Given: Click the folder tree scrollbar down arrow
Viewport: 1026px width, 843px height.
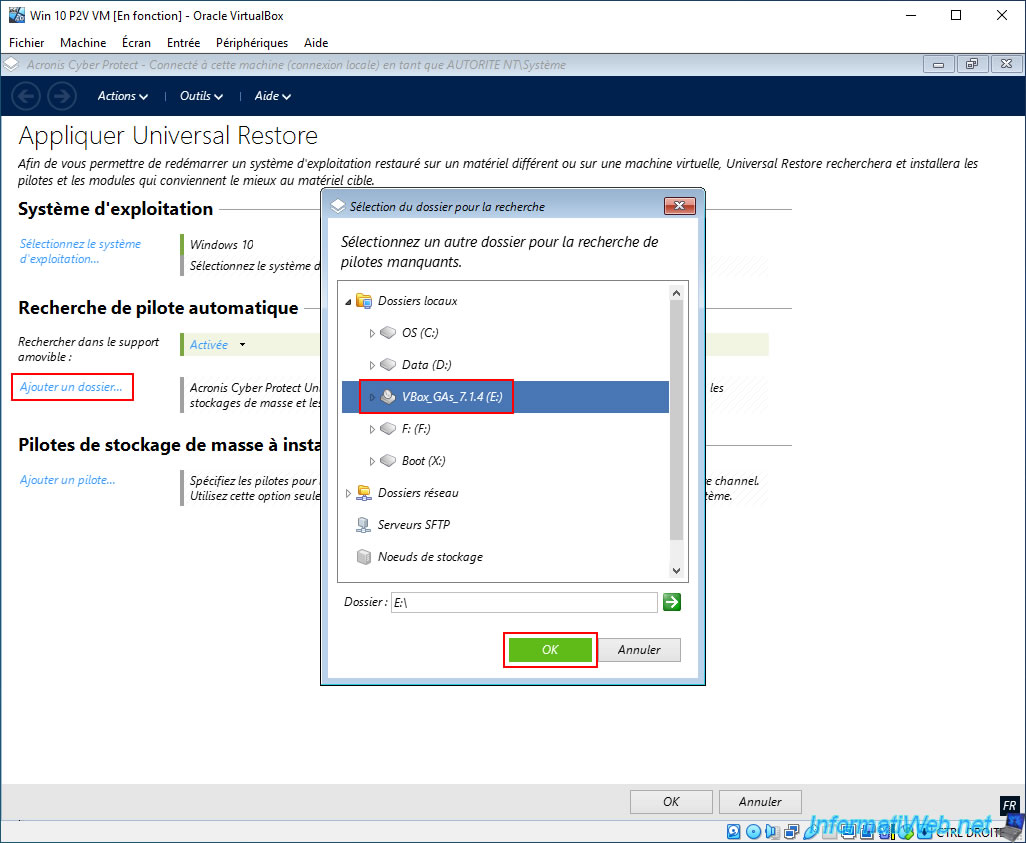Looking at the screenshot, I should (676, 571).
